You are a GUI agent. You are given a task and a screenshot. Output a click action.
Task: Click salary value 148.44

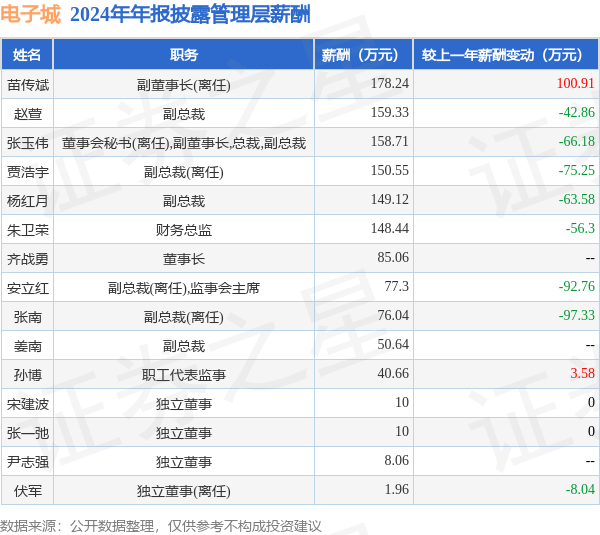pyautogui.click(x=390, y=228)
